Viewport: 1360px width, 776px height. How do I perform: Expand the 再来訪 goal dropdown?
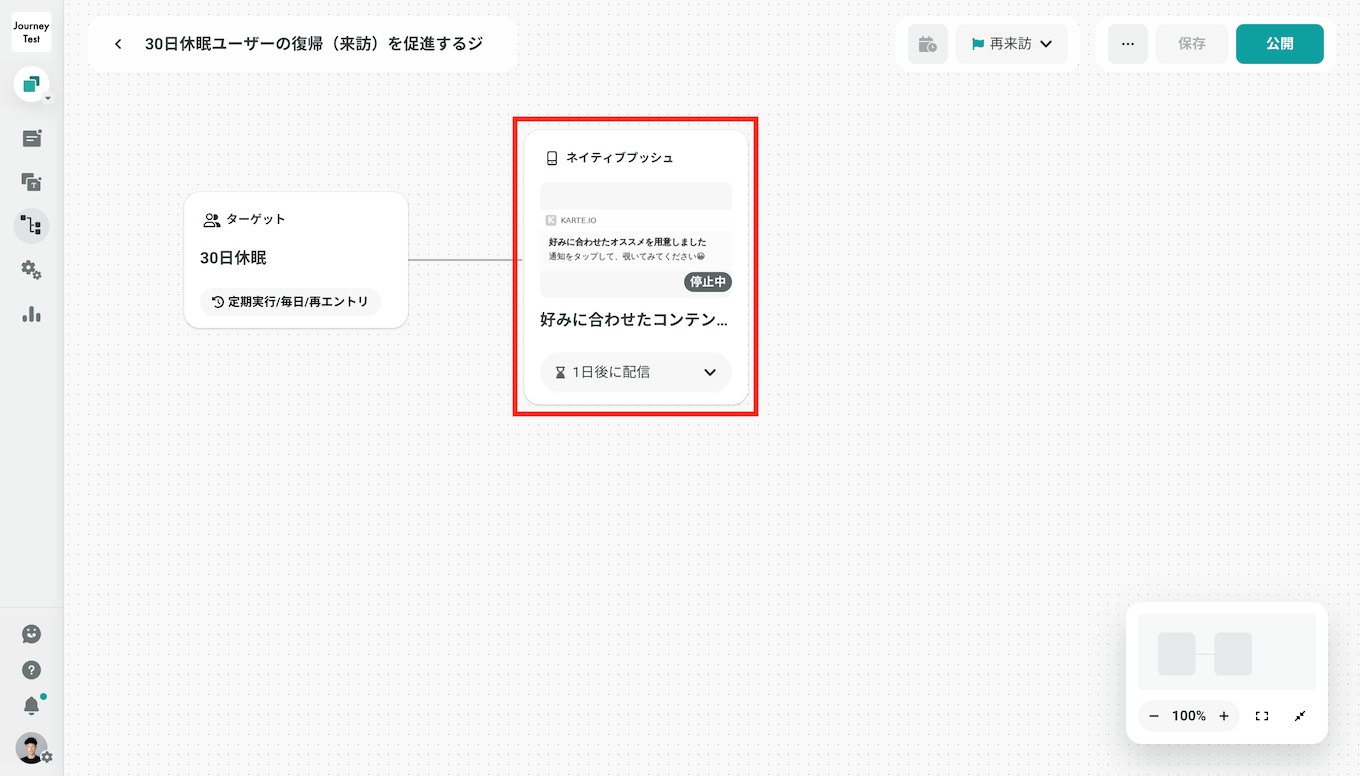pos(1012,44)
